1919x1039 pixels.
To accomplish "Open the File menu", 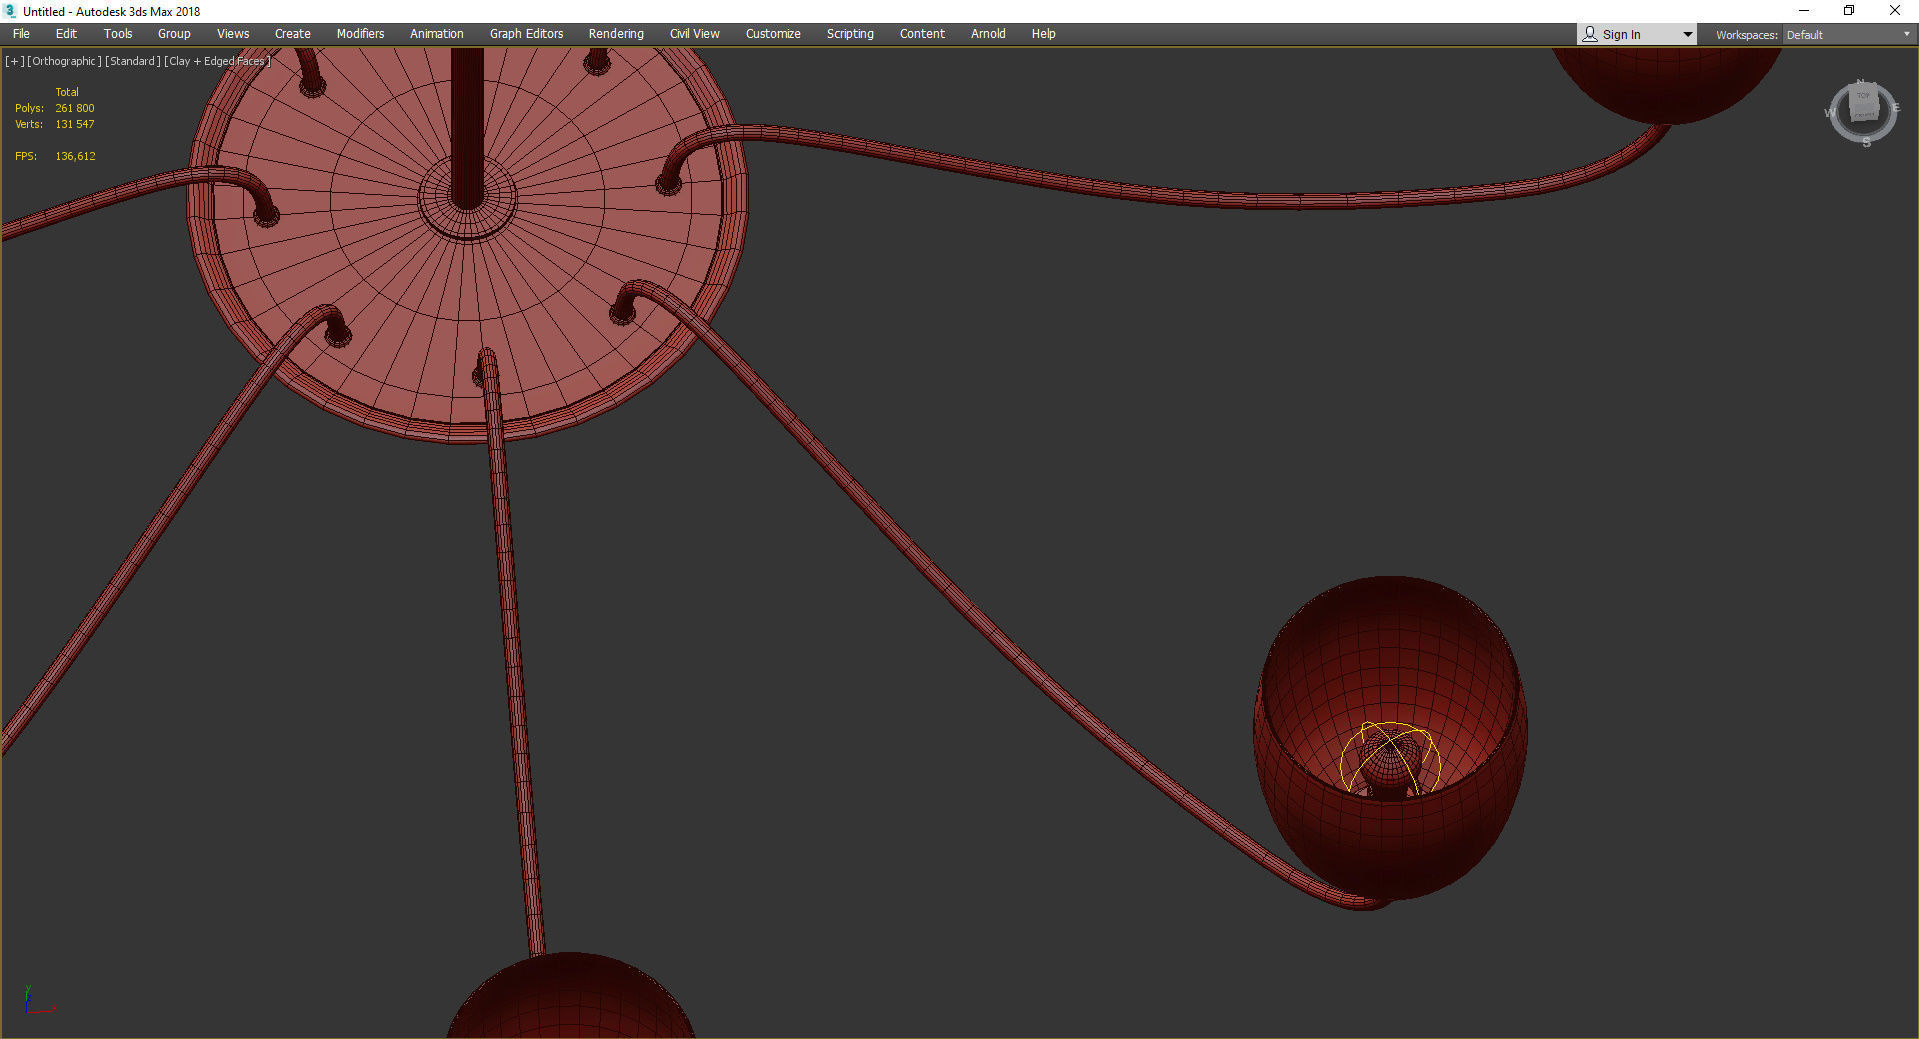I will pos(21,34).
